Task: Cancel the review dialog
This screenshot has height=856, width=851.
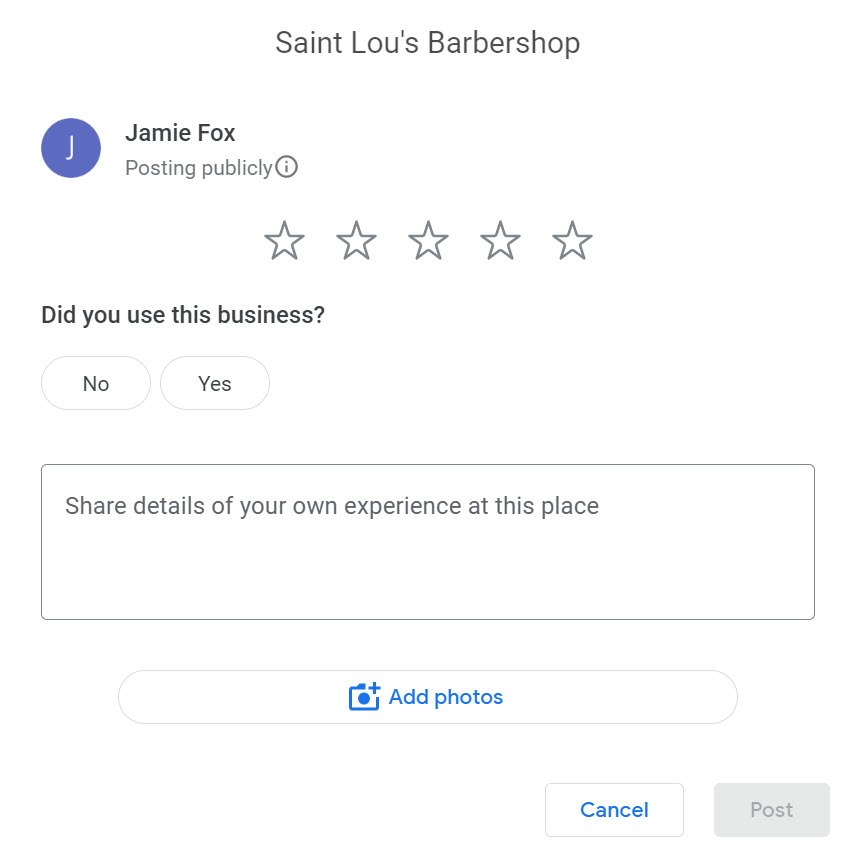Action: tap(614, 810)
